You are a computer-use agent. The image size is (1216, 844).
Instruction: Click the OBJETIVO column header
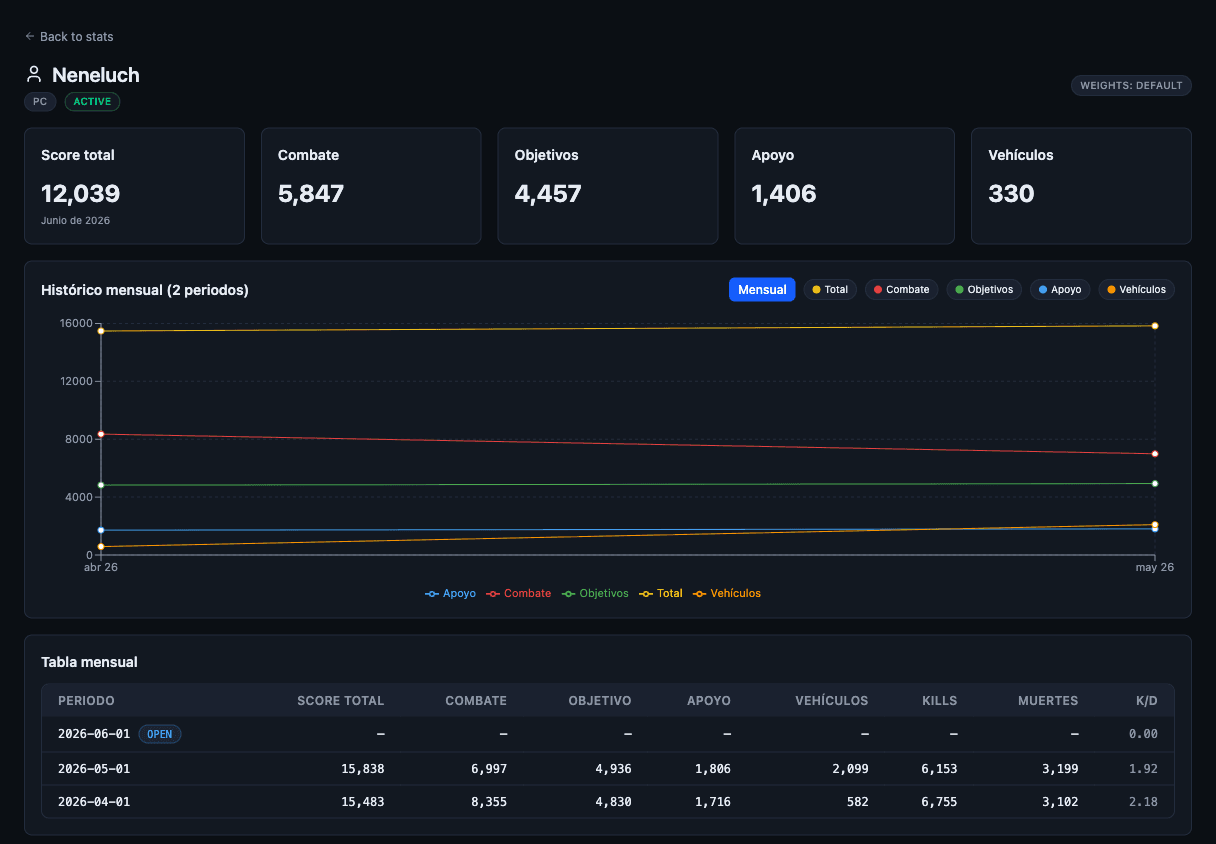[x=600, y=701]
